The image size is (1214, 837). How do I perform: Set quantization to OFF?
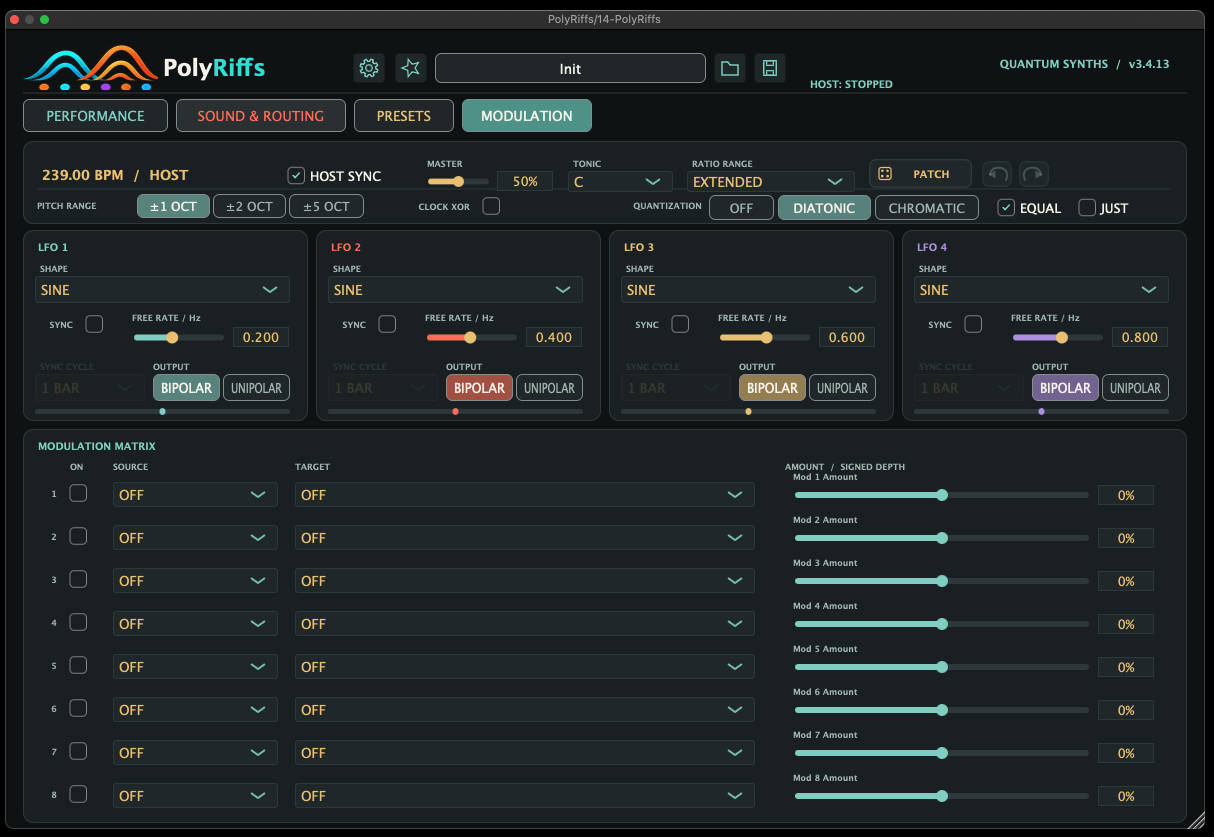click(741, 208)
